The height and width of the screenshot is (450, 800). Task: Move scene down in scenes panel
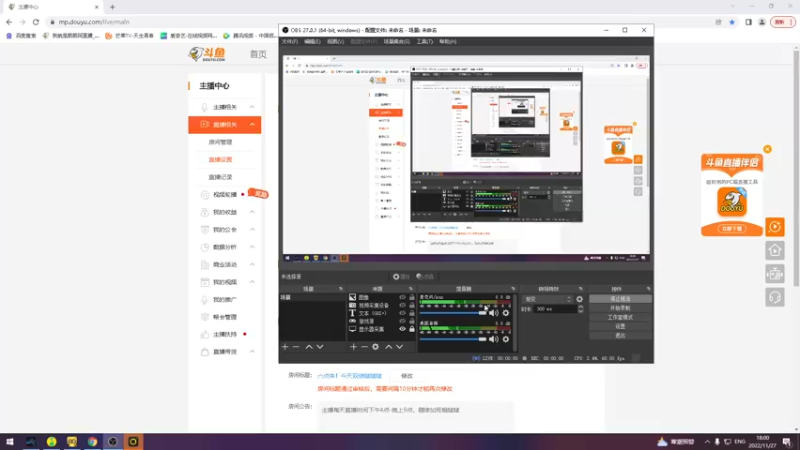pos(320,347)
